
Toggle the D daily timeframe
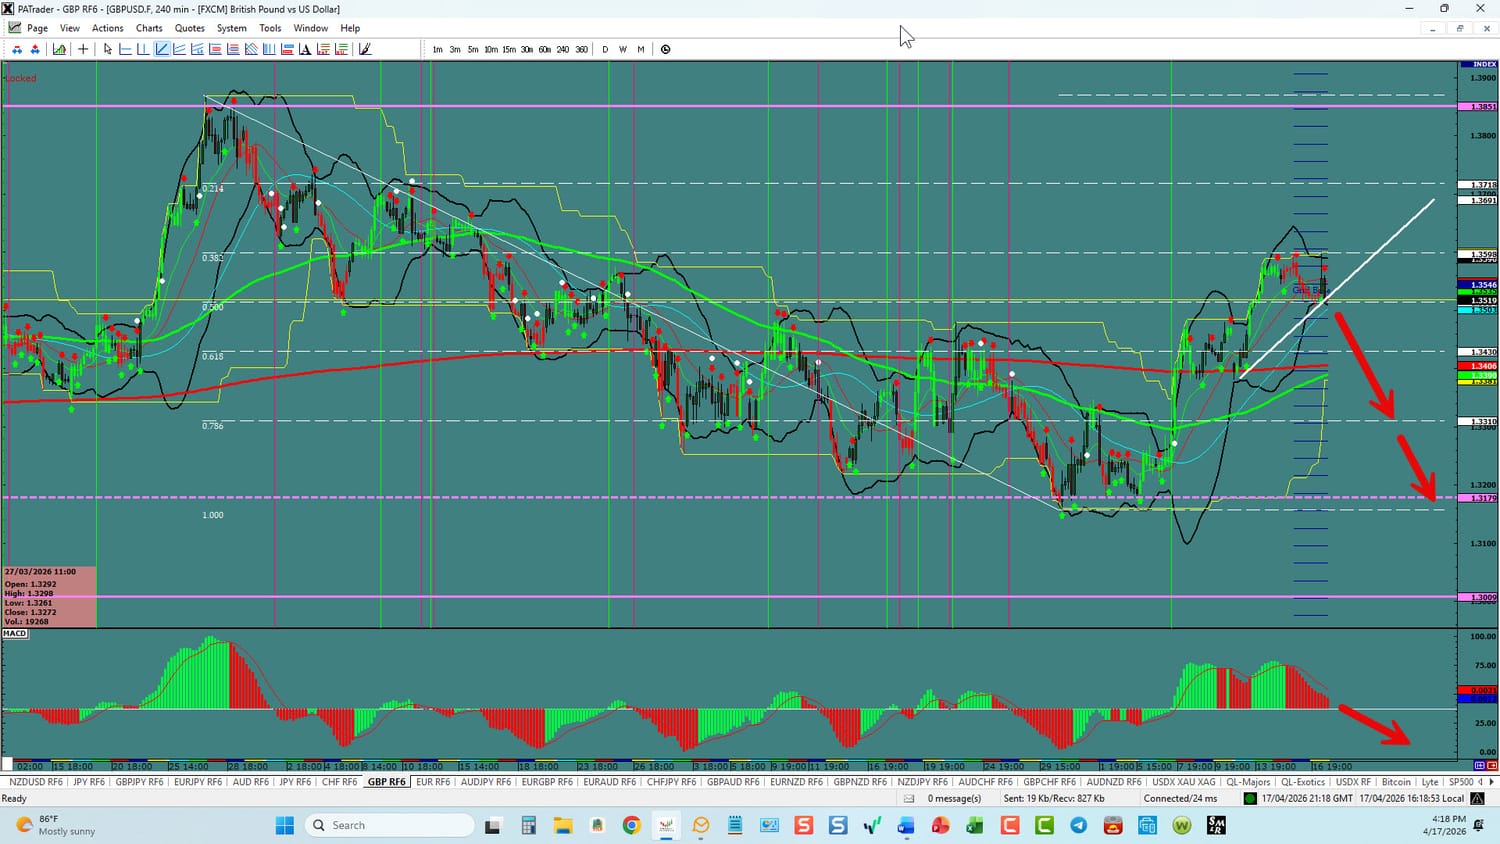(605, 49)
